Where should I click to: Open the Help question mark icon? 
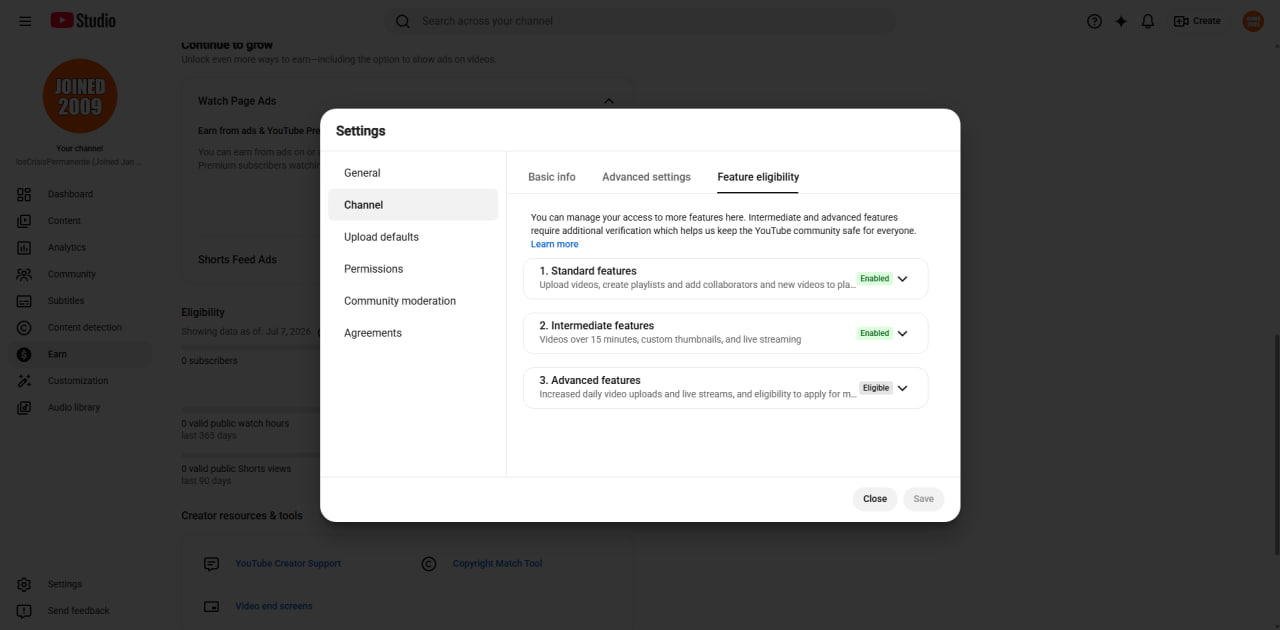point(1094,21)
